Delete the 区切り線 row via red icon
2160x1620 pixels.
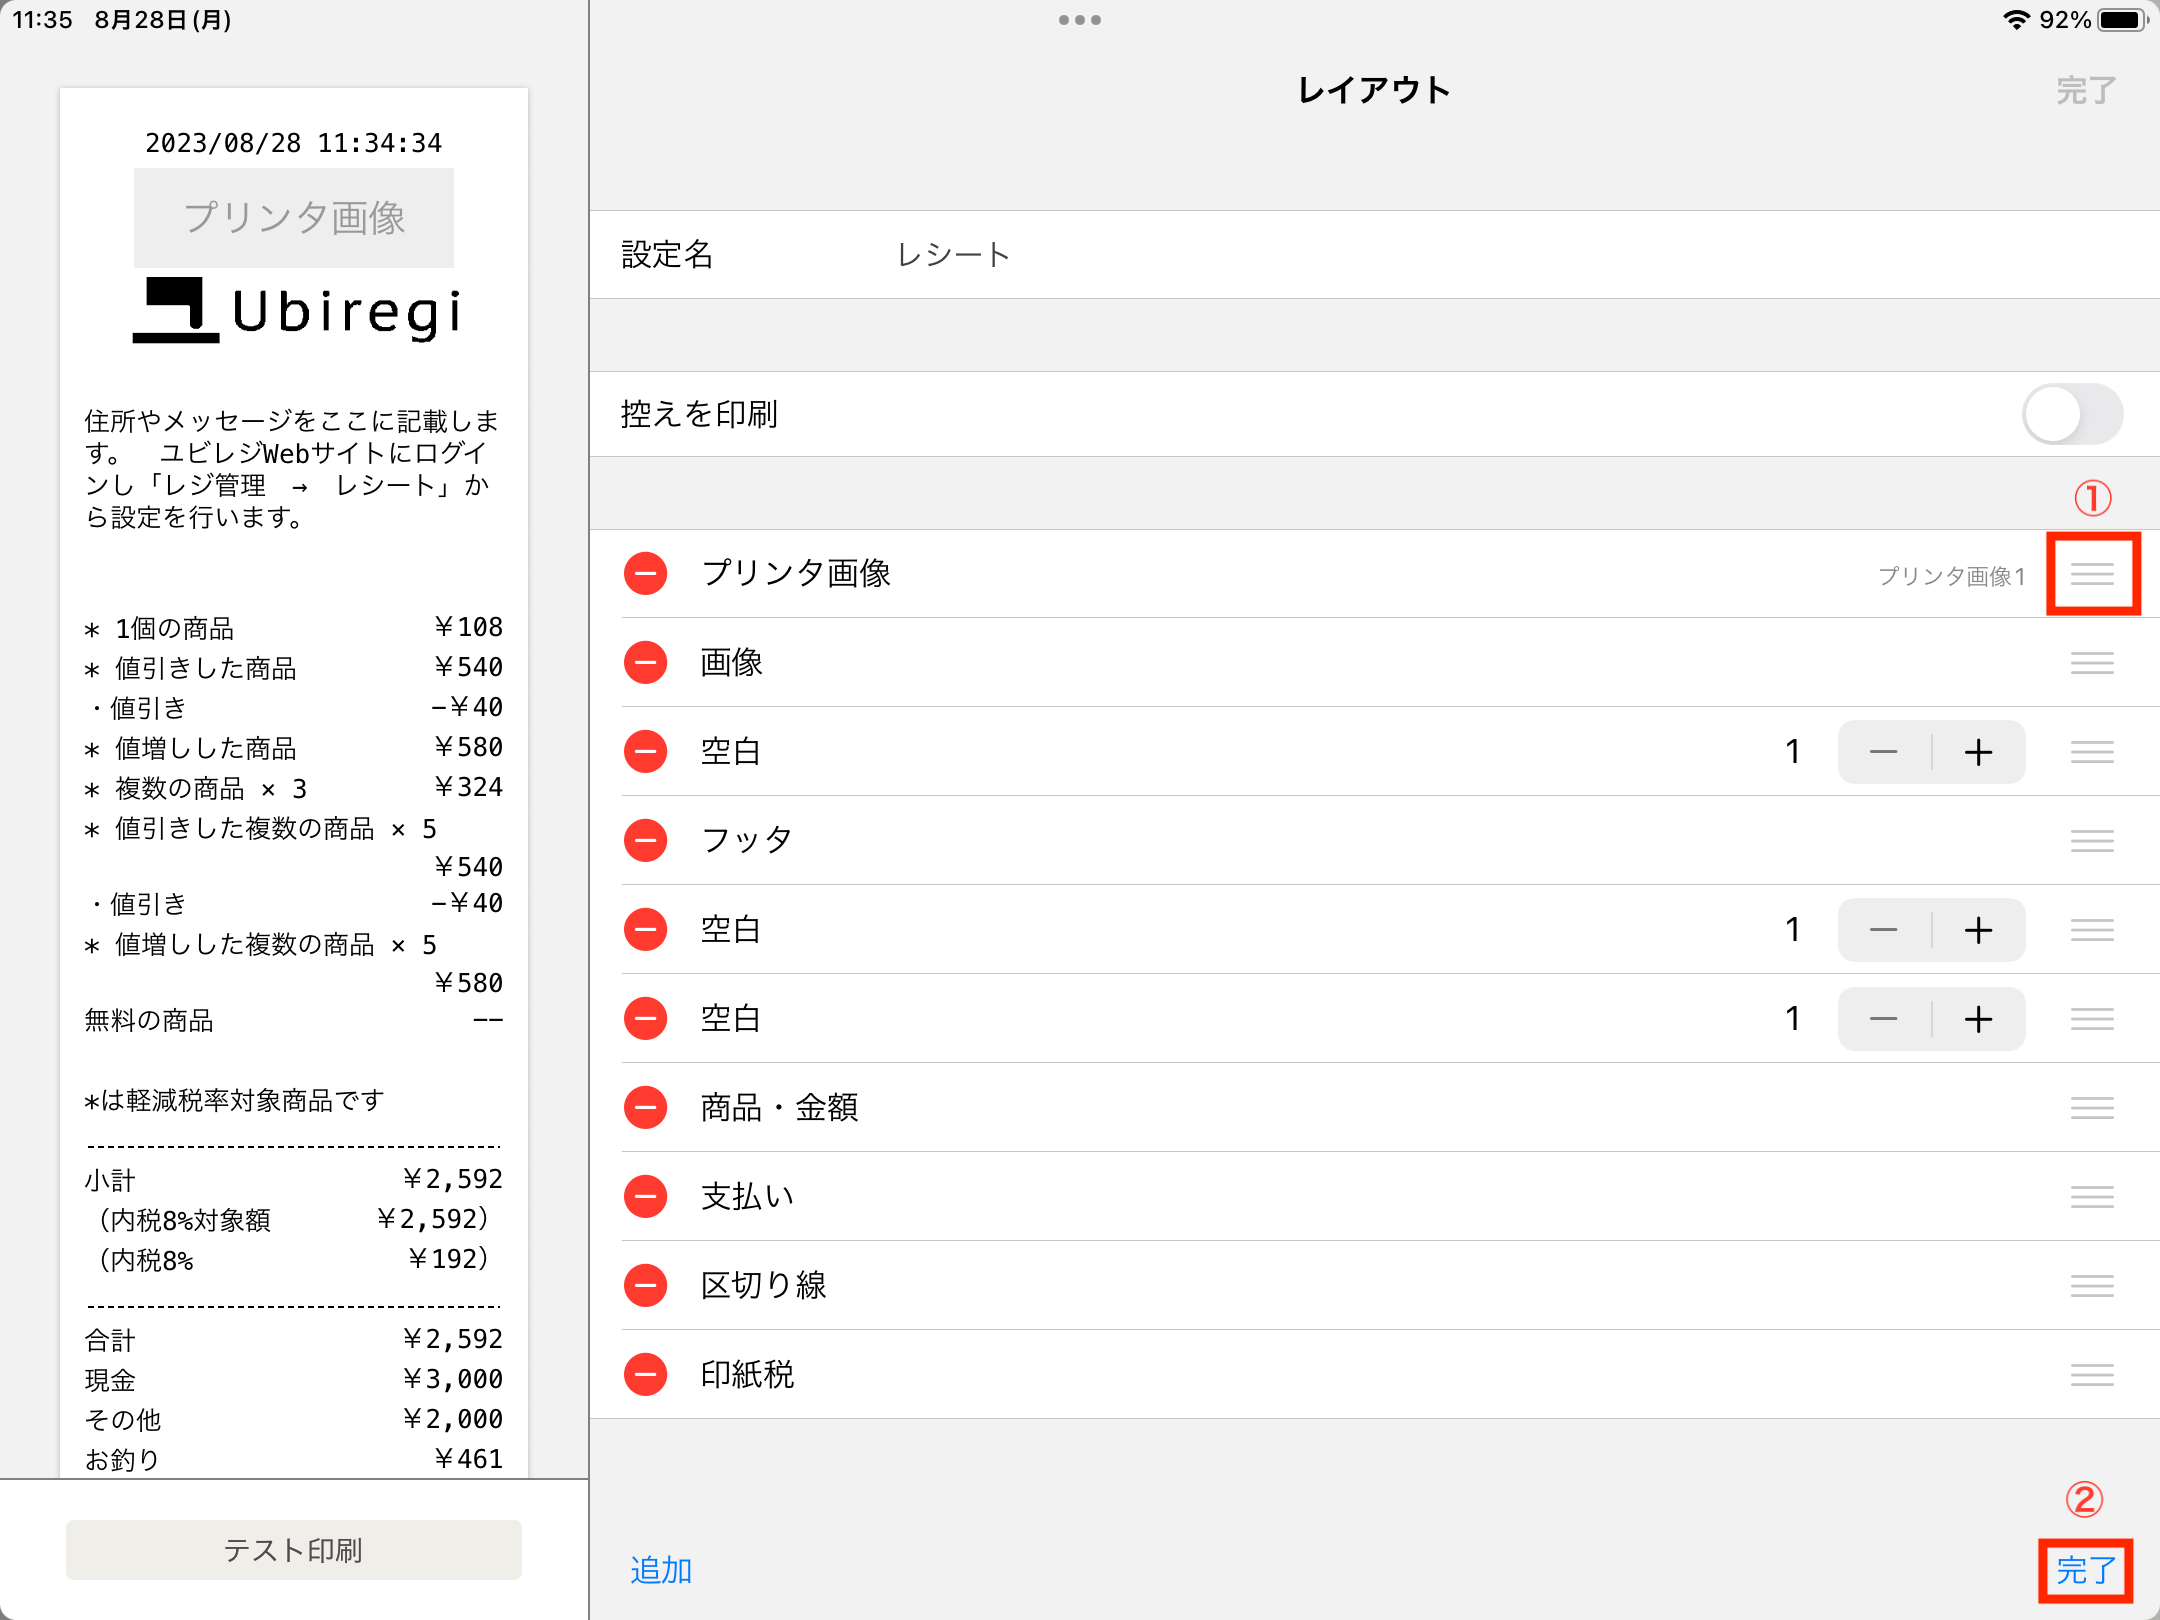646,1286
